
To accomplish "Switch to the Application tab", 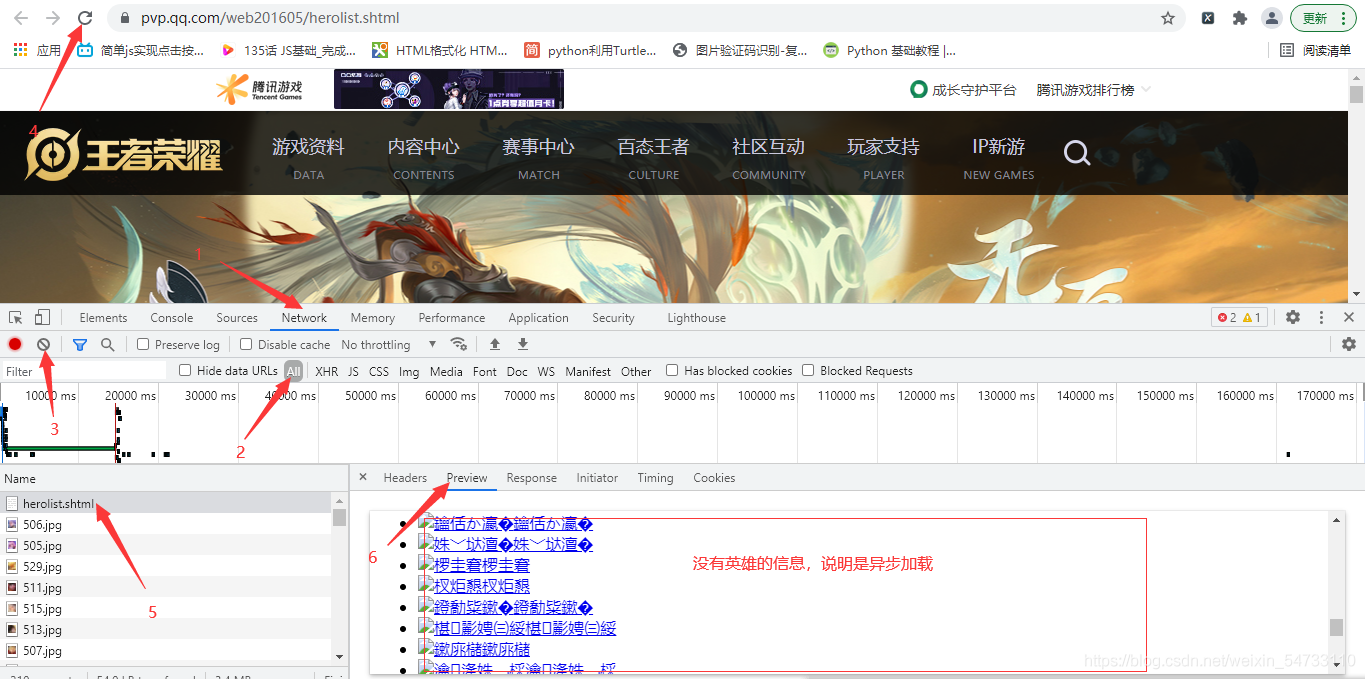I will pyautogui.click(x=538, y=318).
